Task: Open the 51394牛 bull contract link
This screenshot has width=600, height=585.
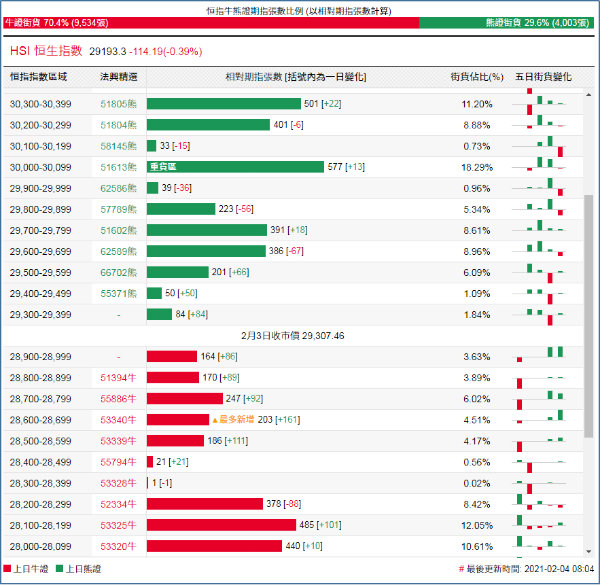Action: coord(119,377)
